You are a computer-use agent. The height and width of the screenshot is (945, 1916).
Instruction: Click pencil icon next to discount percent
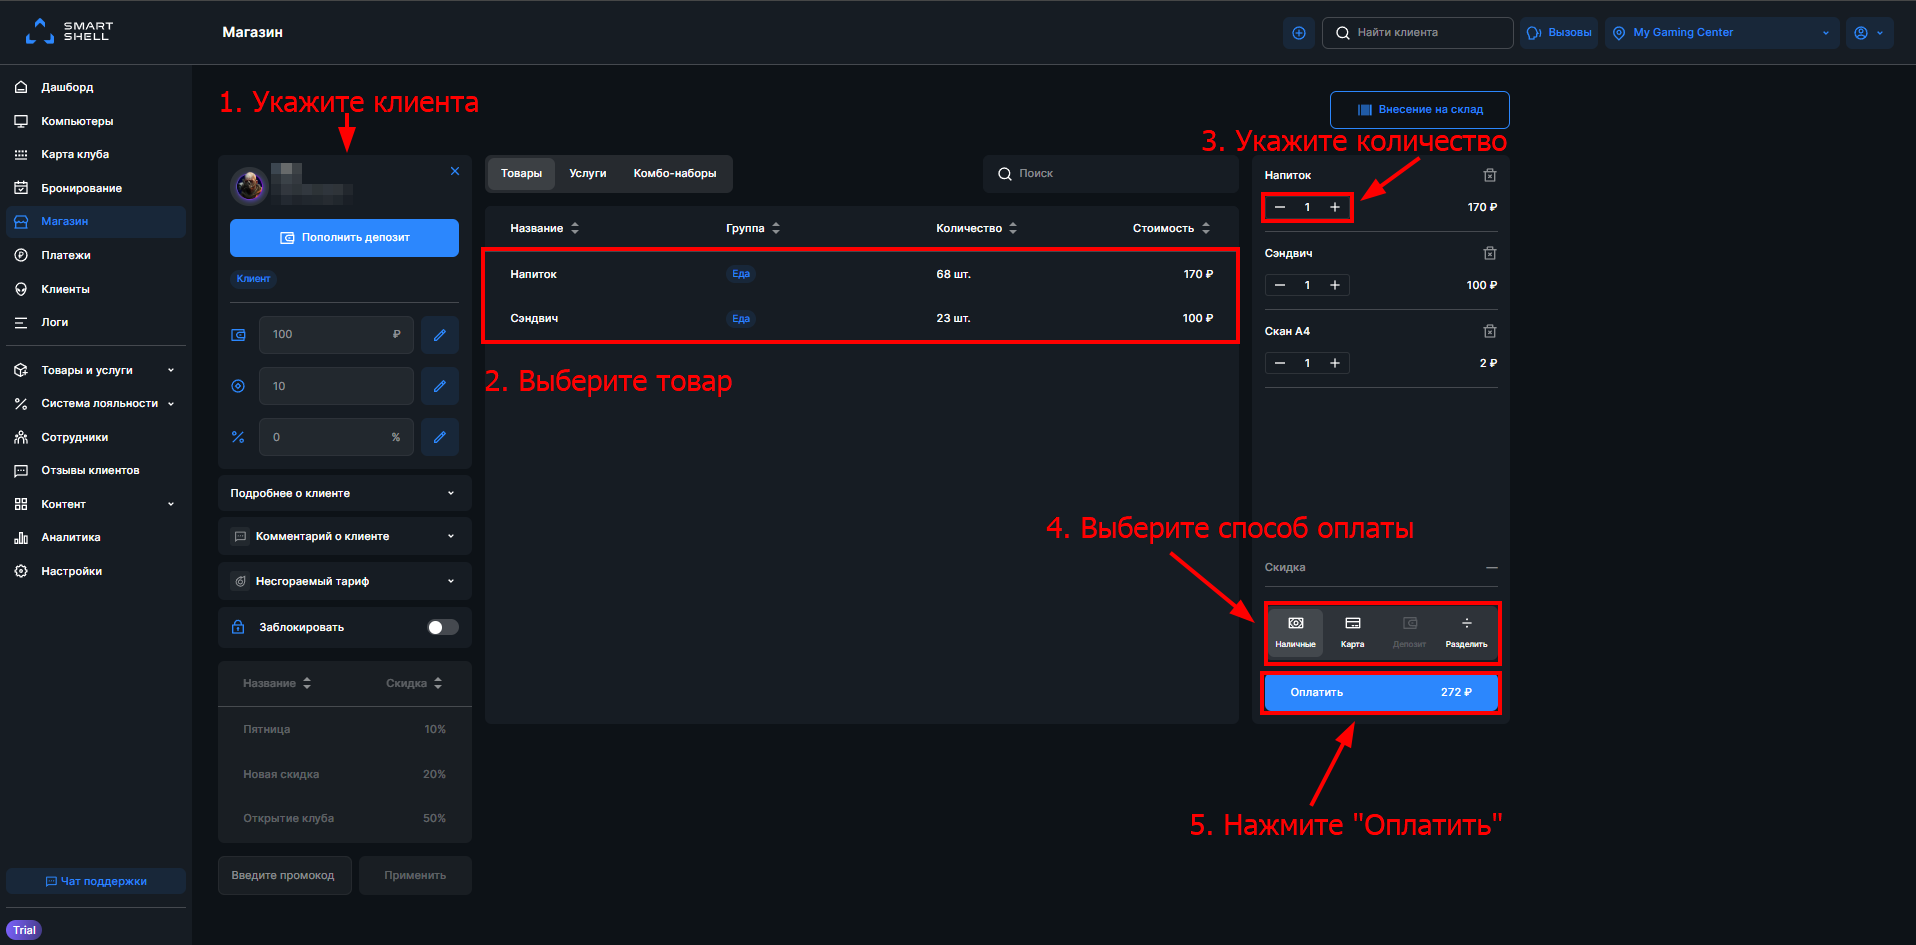pyautogui.click(x=440, y=437)
